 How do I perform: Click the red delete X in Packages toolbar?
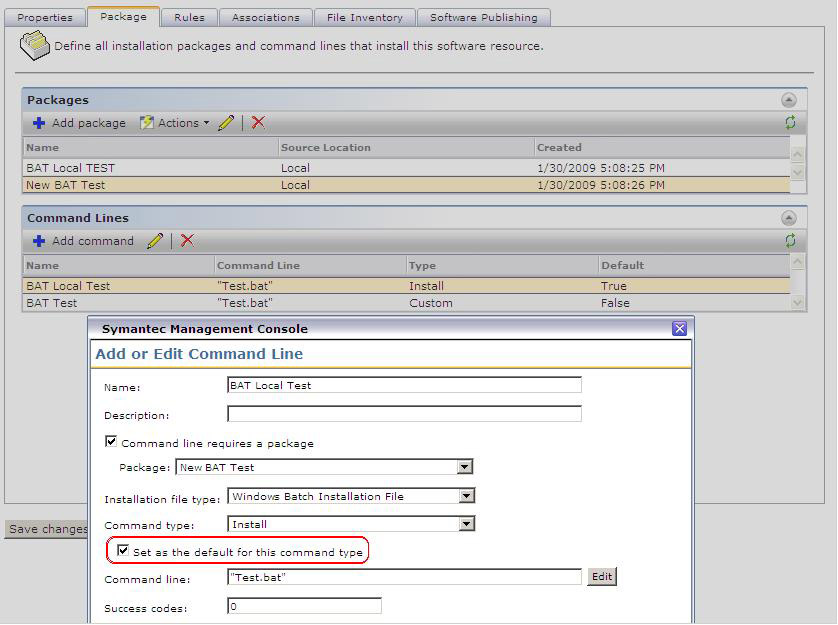click(x=258, y=123)
